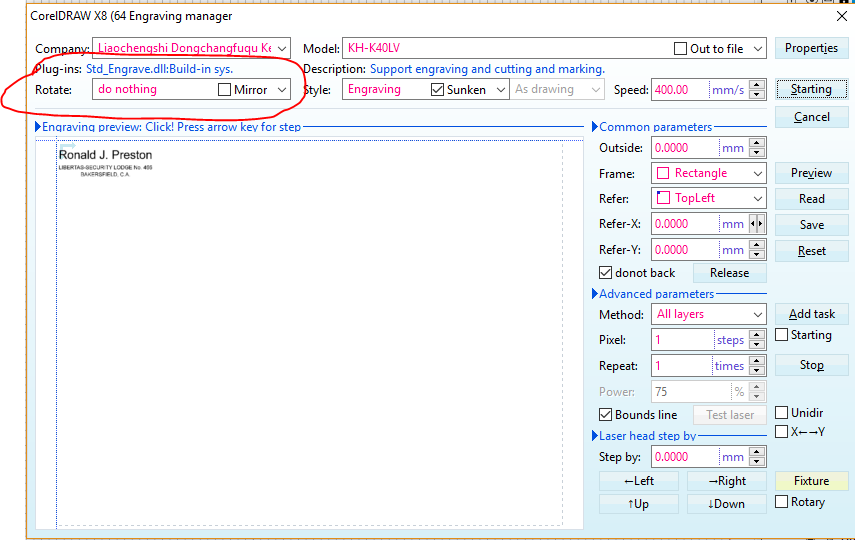The image size is (855, 540).
Task: Move laser head with Down arrow button
Action: [x=727, y=504]
